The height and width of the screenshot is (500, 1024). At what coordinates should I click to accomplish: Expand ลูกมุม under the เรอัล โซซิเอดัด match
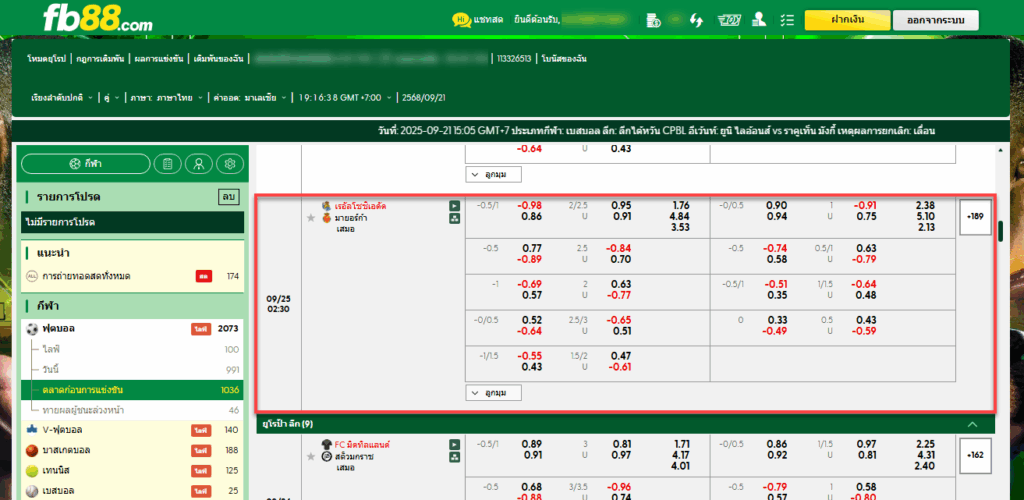tap(493, 393)
